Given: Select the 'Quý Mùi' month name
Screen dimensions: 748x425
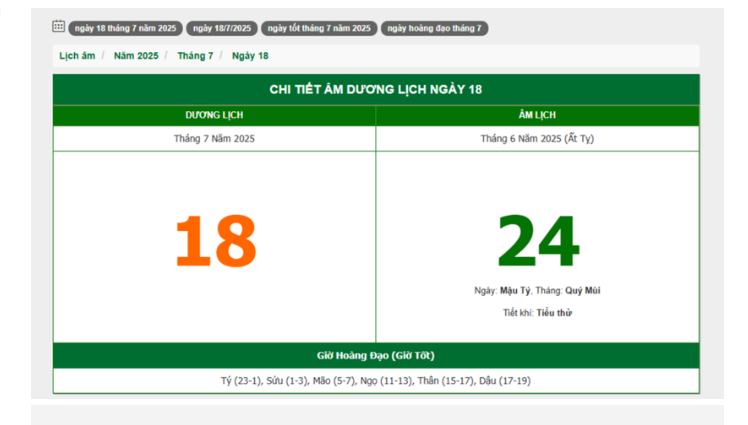Looking at the screenshot, I should pos(583,291).
